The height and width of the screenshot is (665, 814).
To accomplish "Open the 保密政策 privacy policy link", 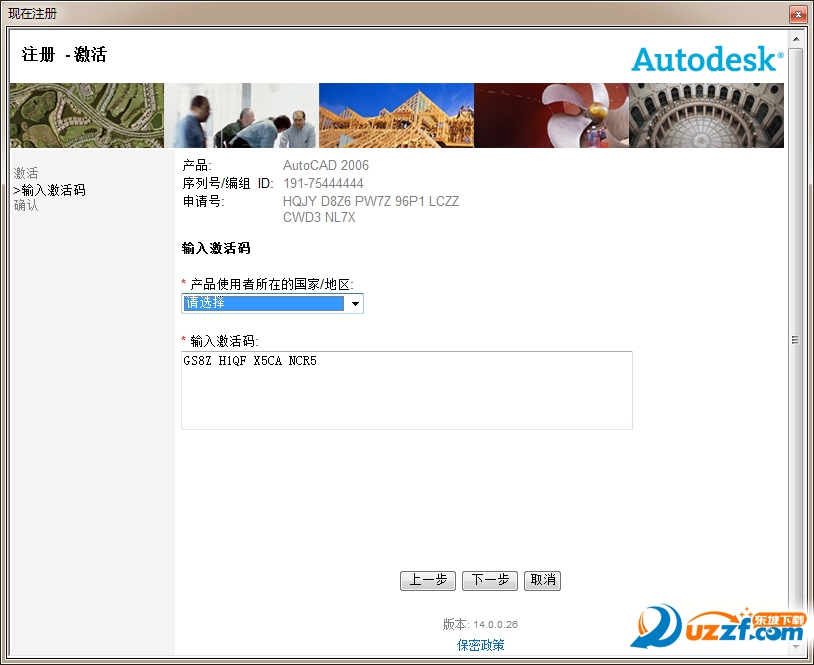I will [x=480, y=645].
